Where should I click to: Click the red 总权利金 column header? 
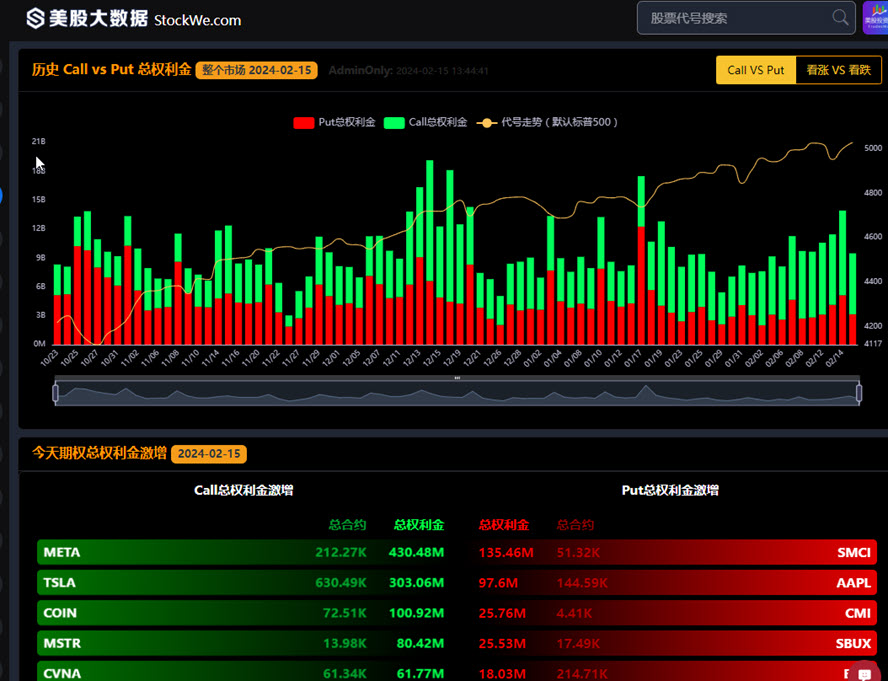point(503,525)
